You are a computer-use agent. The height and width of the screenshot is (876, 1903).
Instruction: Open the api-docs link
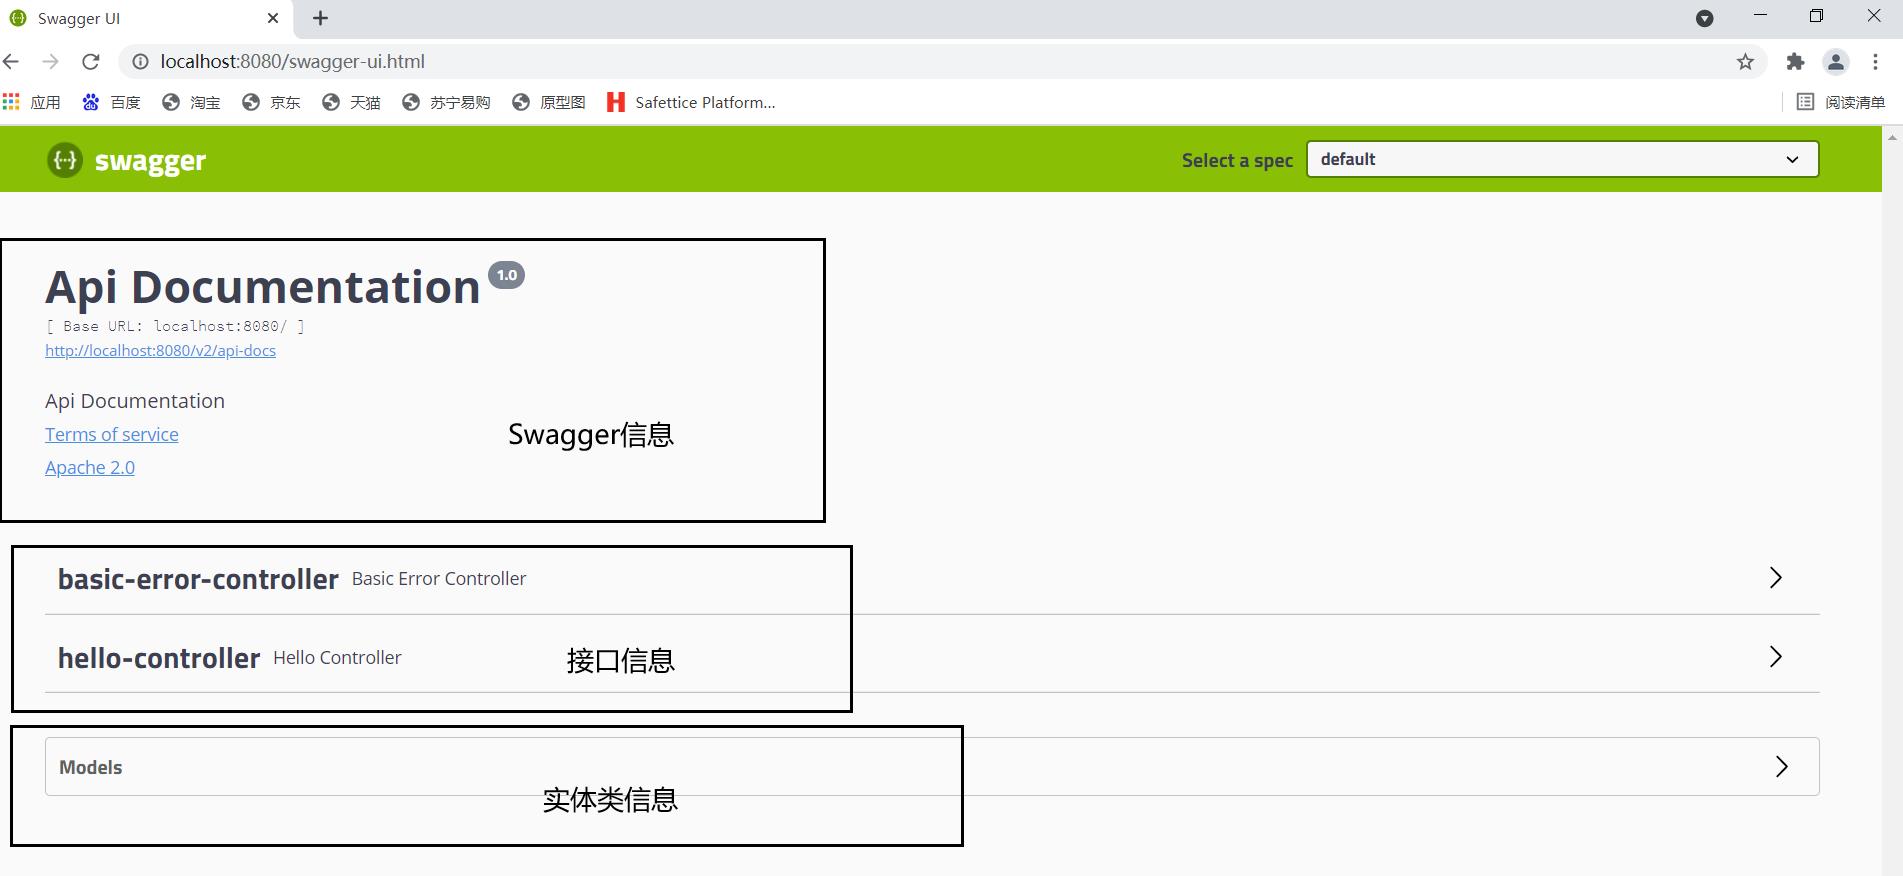[x=160, y=351]
